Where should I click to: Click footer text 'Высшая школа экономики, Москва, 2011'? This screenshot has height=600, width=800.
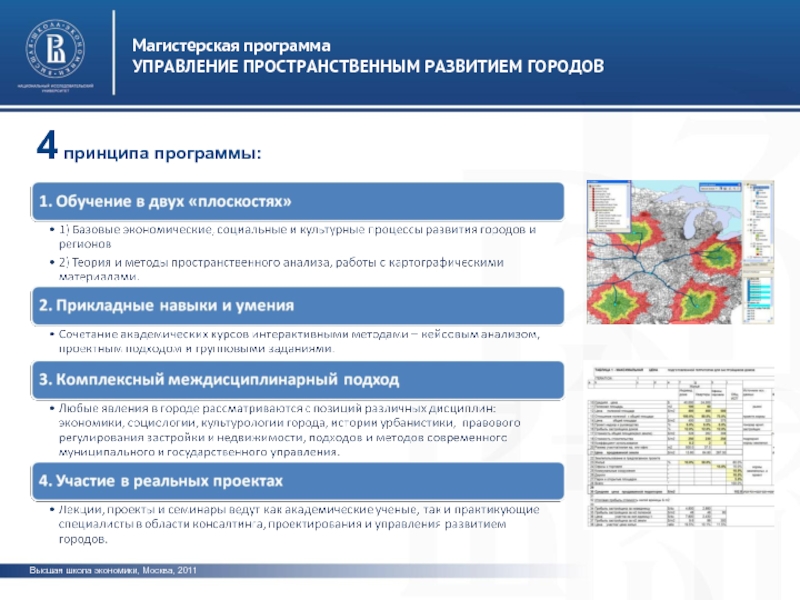pyautogui.click(x=113, y=570)
